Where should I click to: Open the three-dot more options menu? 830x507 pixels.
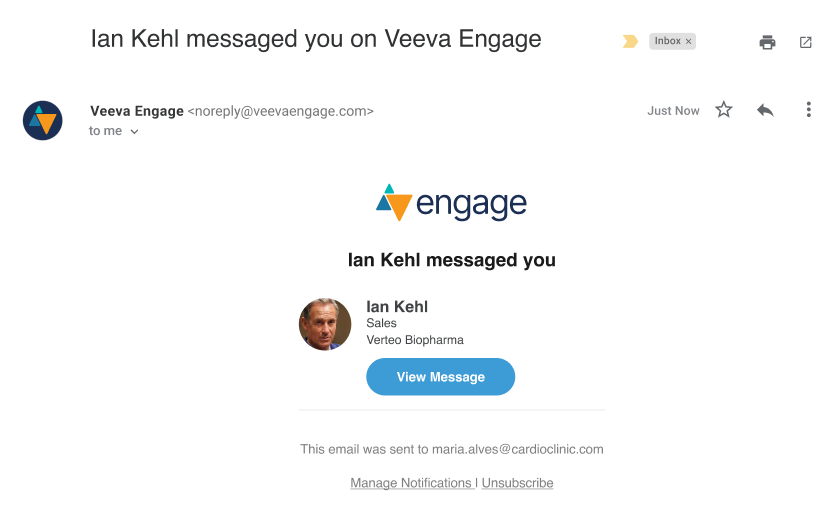[x=808, y=110]
